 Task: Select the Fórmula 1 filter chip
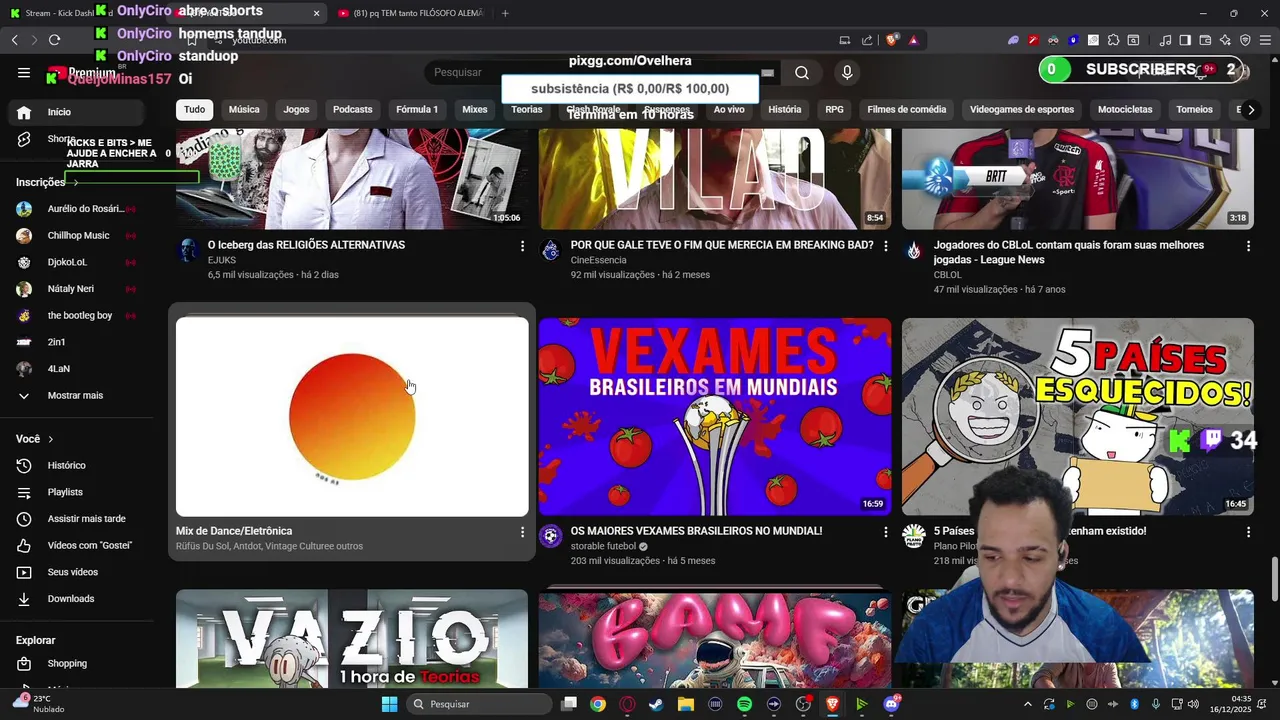tap(417, 109)
